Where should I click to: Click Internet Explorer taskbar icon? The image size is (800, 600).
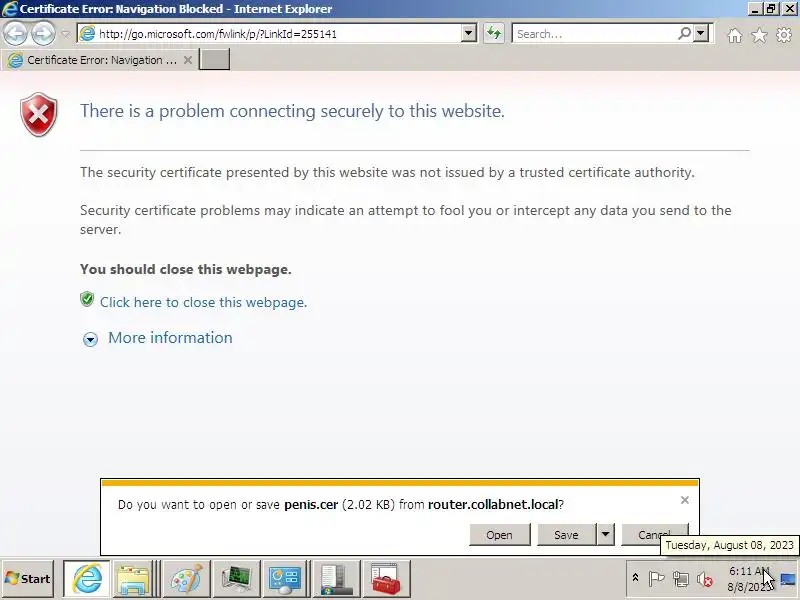click(x=86, y=579)
